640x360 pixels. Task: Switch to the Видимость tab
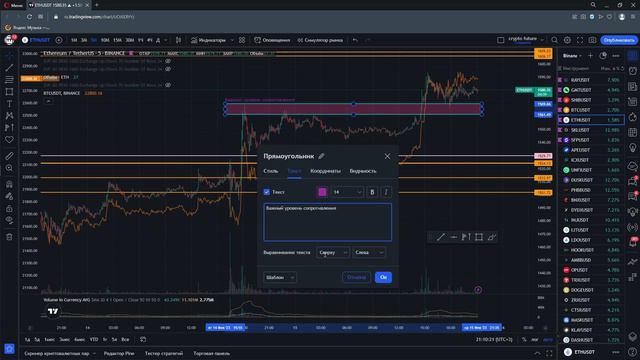tap(363, 171)
